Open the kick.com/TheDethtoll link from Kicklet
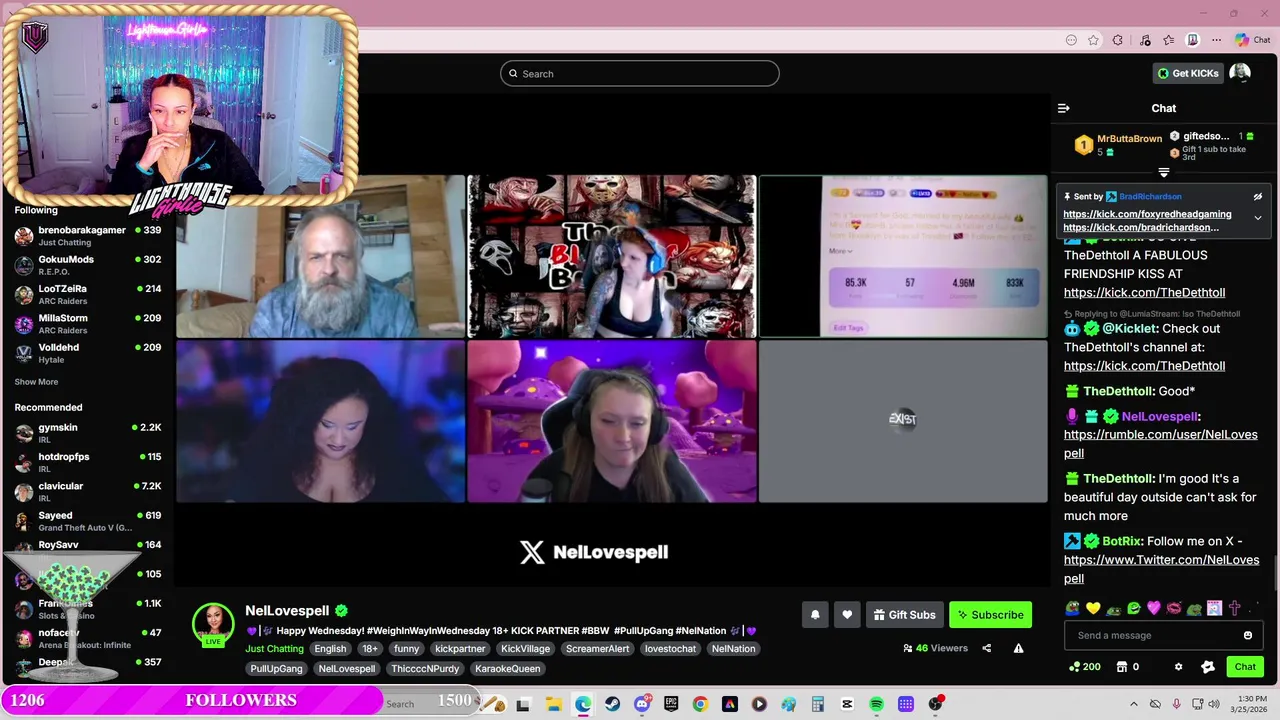This screenshot has height=720, width=1280. click(x=1144, y=366)
